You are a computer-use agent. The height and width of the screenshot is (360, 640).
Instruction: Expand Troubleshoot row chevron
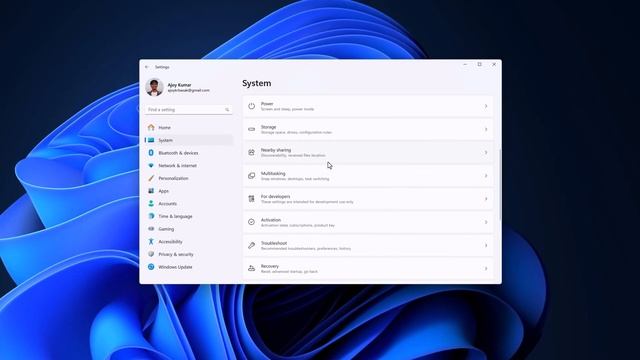pos(486,245)
